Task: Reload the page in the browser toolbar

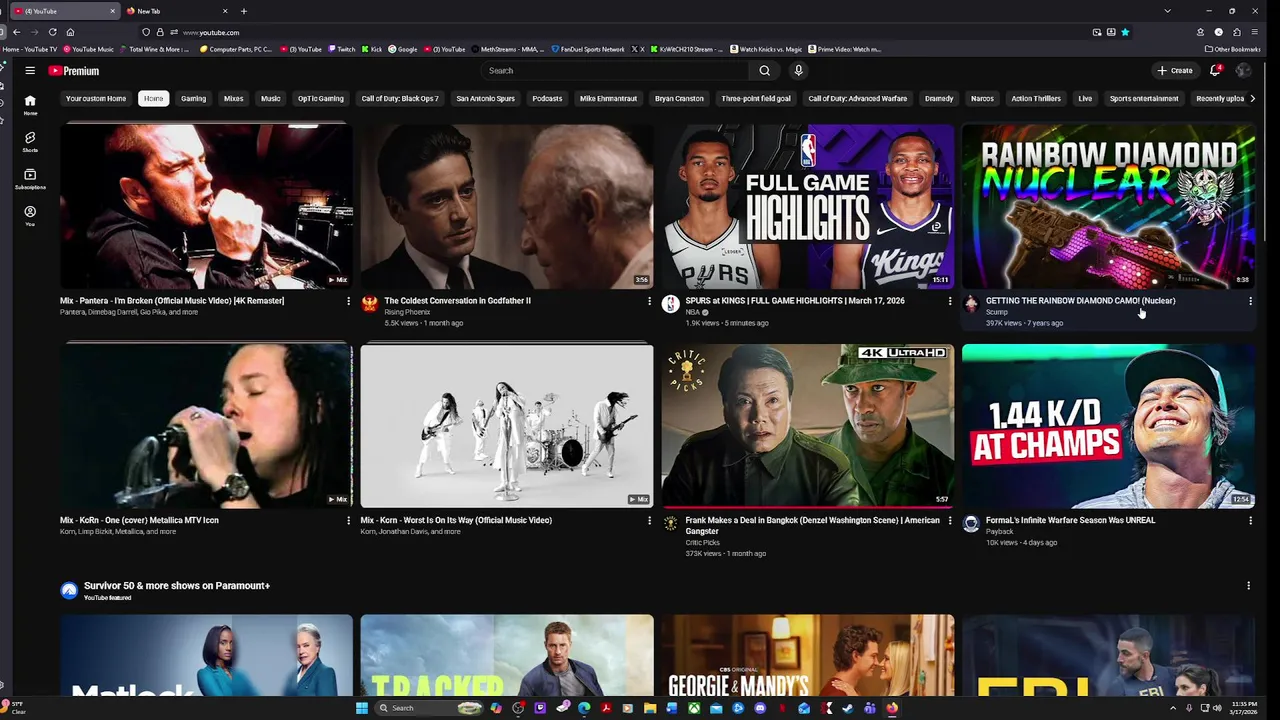Action: coord(52,32)
